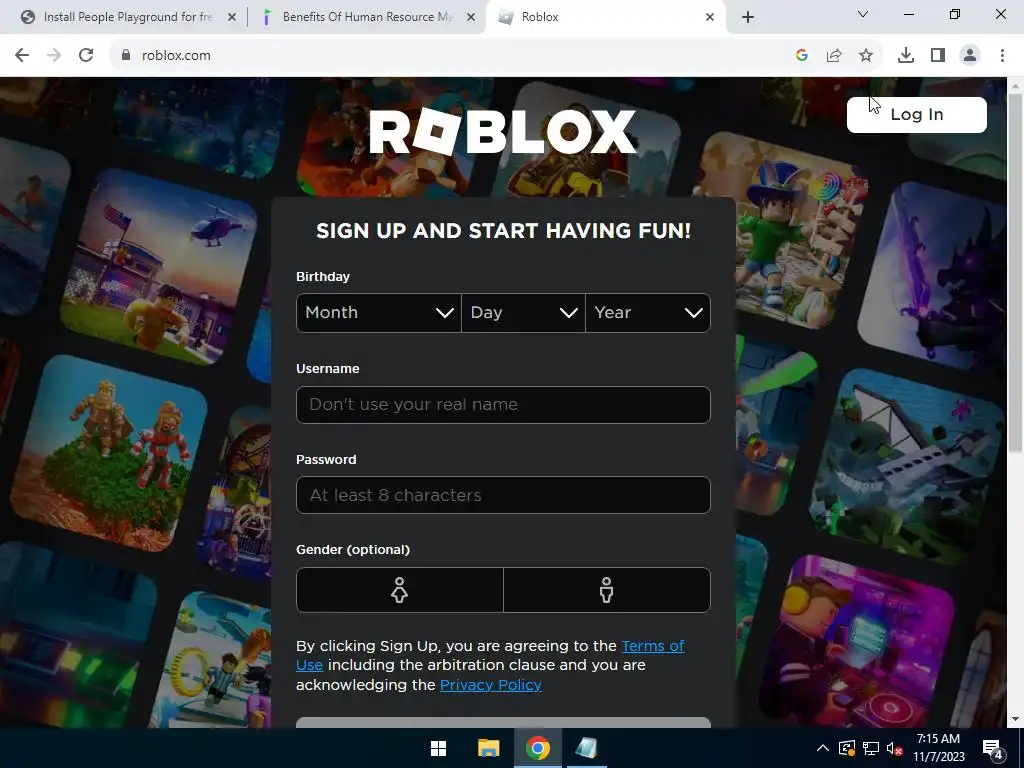Click the muted volume tray icon

tap(895, 748)
